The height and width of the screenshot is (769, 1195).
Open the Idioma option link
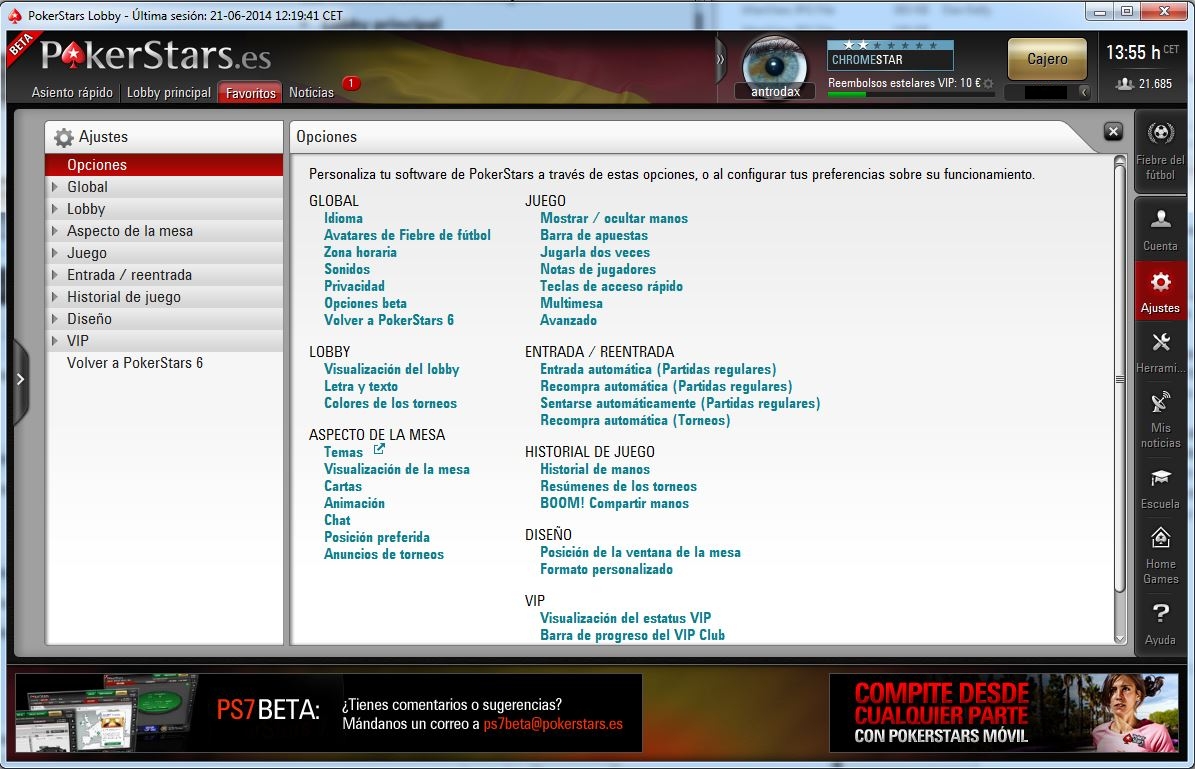point(343,218)
